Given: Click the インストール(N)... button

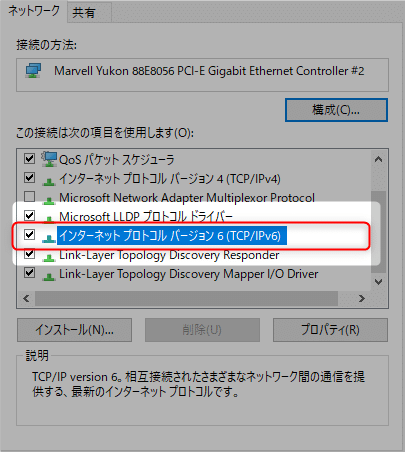Looking at the screenshot, I should coord(74,330).
